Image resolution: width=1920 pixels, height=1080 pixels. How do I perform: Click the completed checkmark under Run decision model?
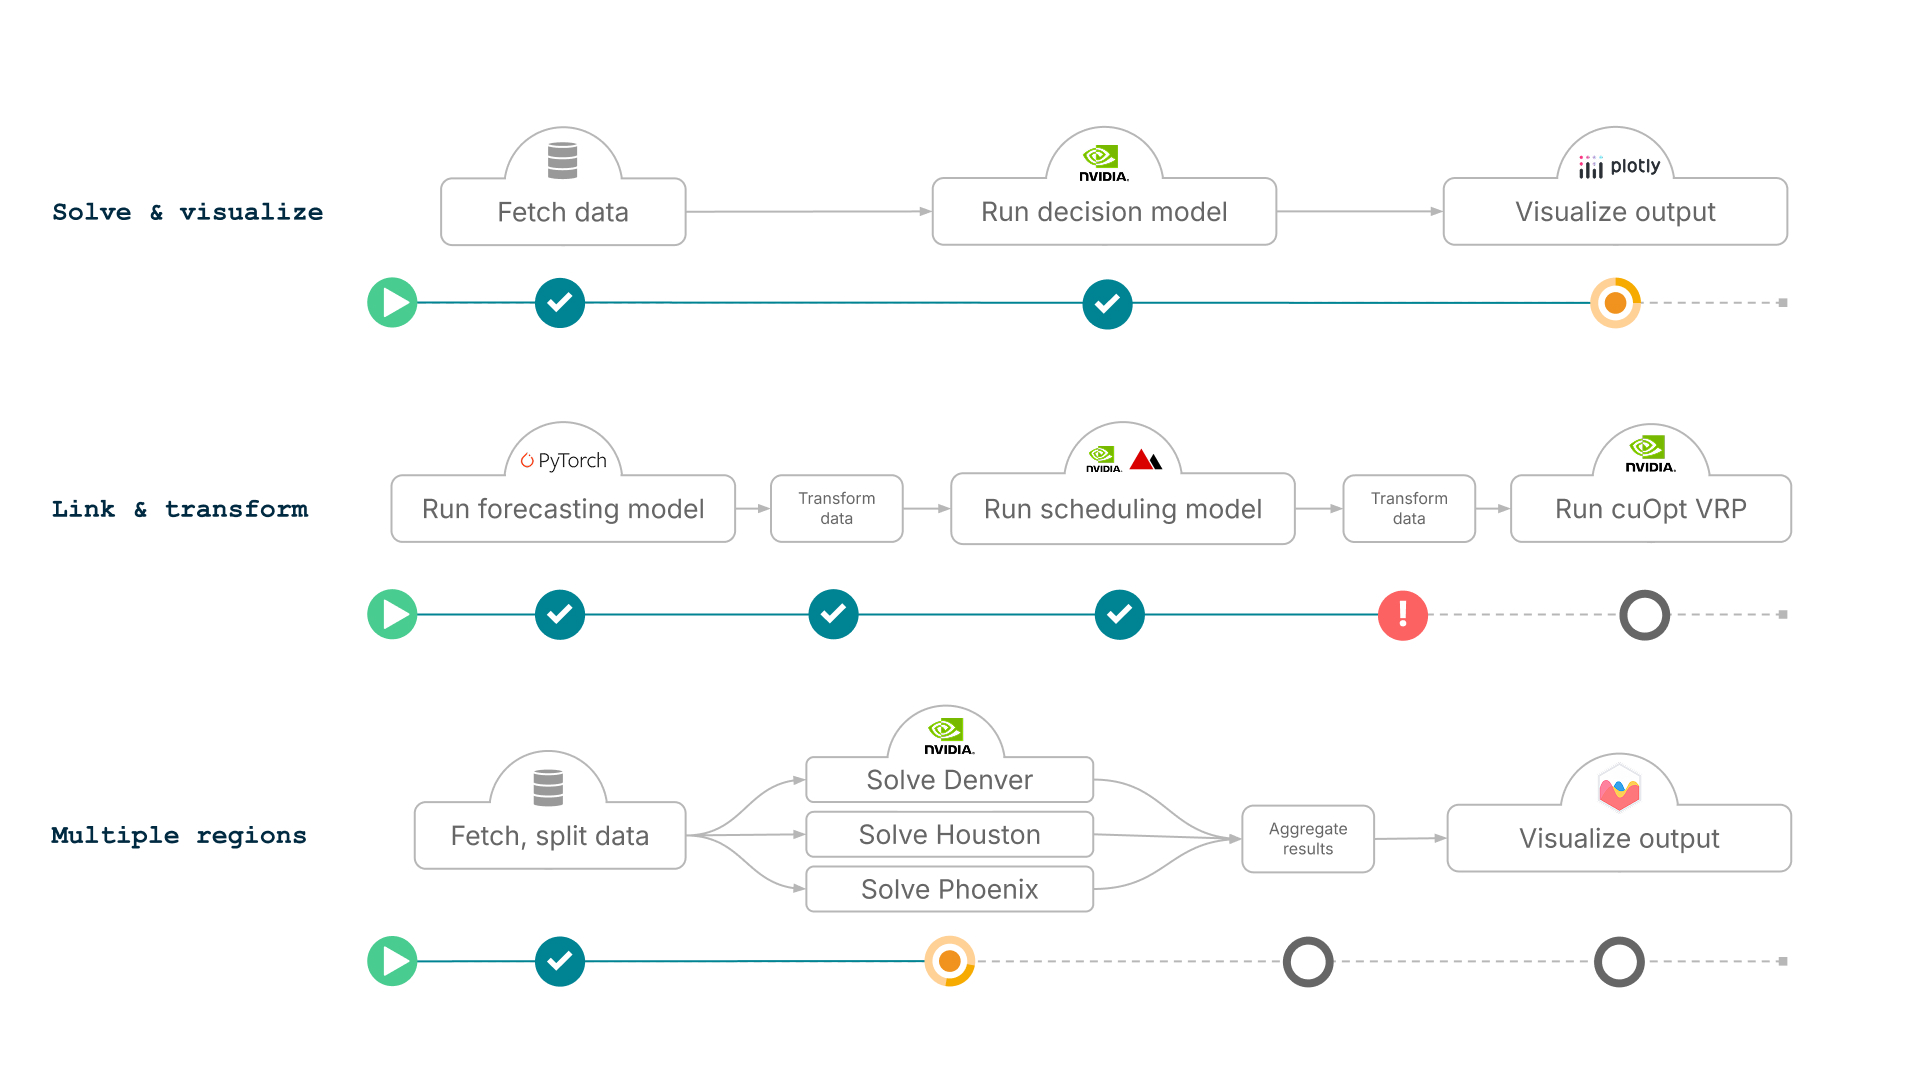pyautogui.click(x=1107, y=303)
